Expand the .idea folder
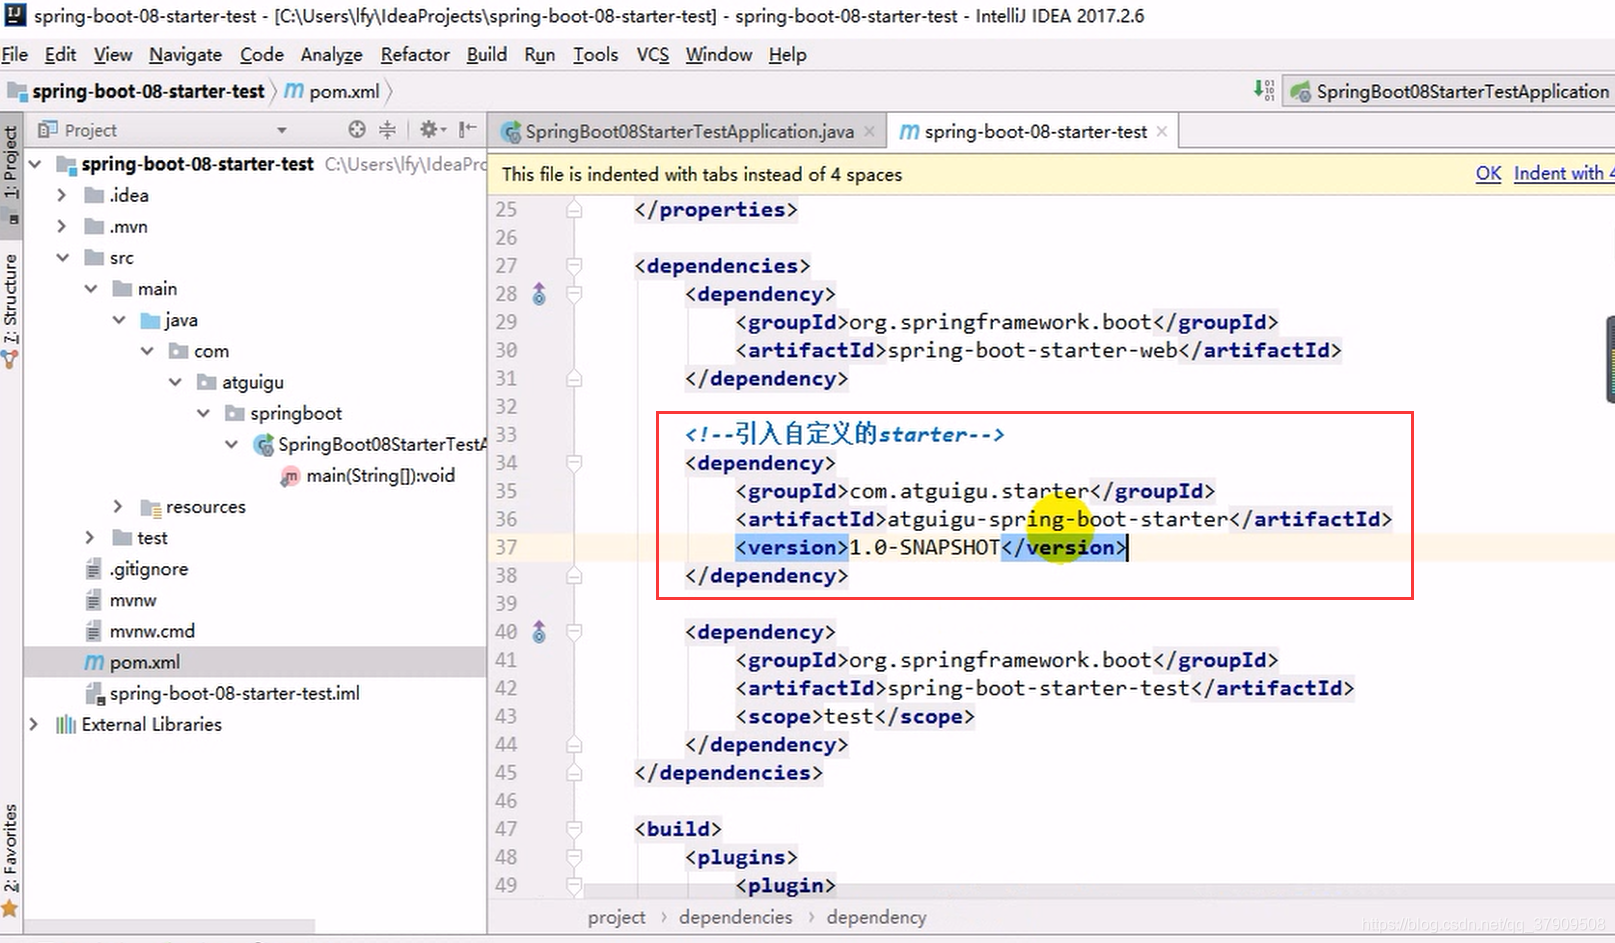This screenshot has height=943, width=1615. pyautogui.click(x=62, y=195)
